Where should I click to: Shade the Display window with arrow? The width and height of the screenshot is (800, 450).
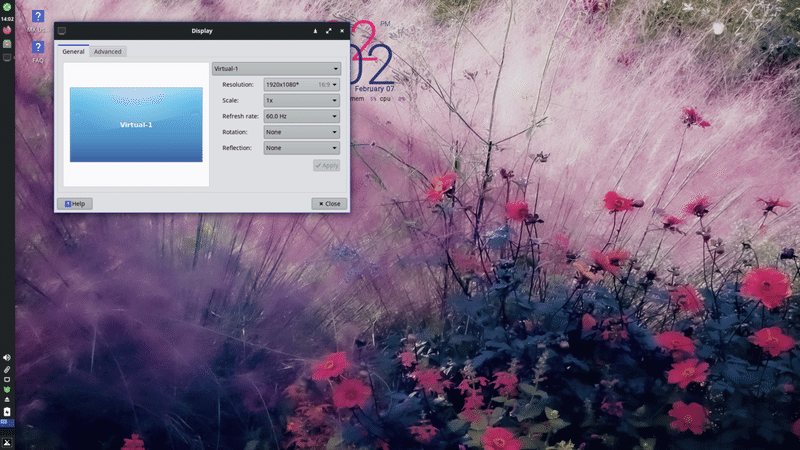[315, 31]
